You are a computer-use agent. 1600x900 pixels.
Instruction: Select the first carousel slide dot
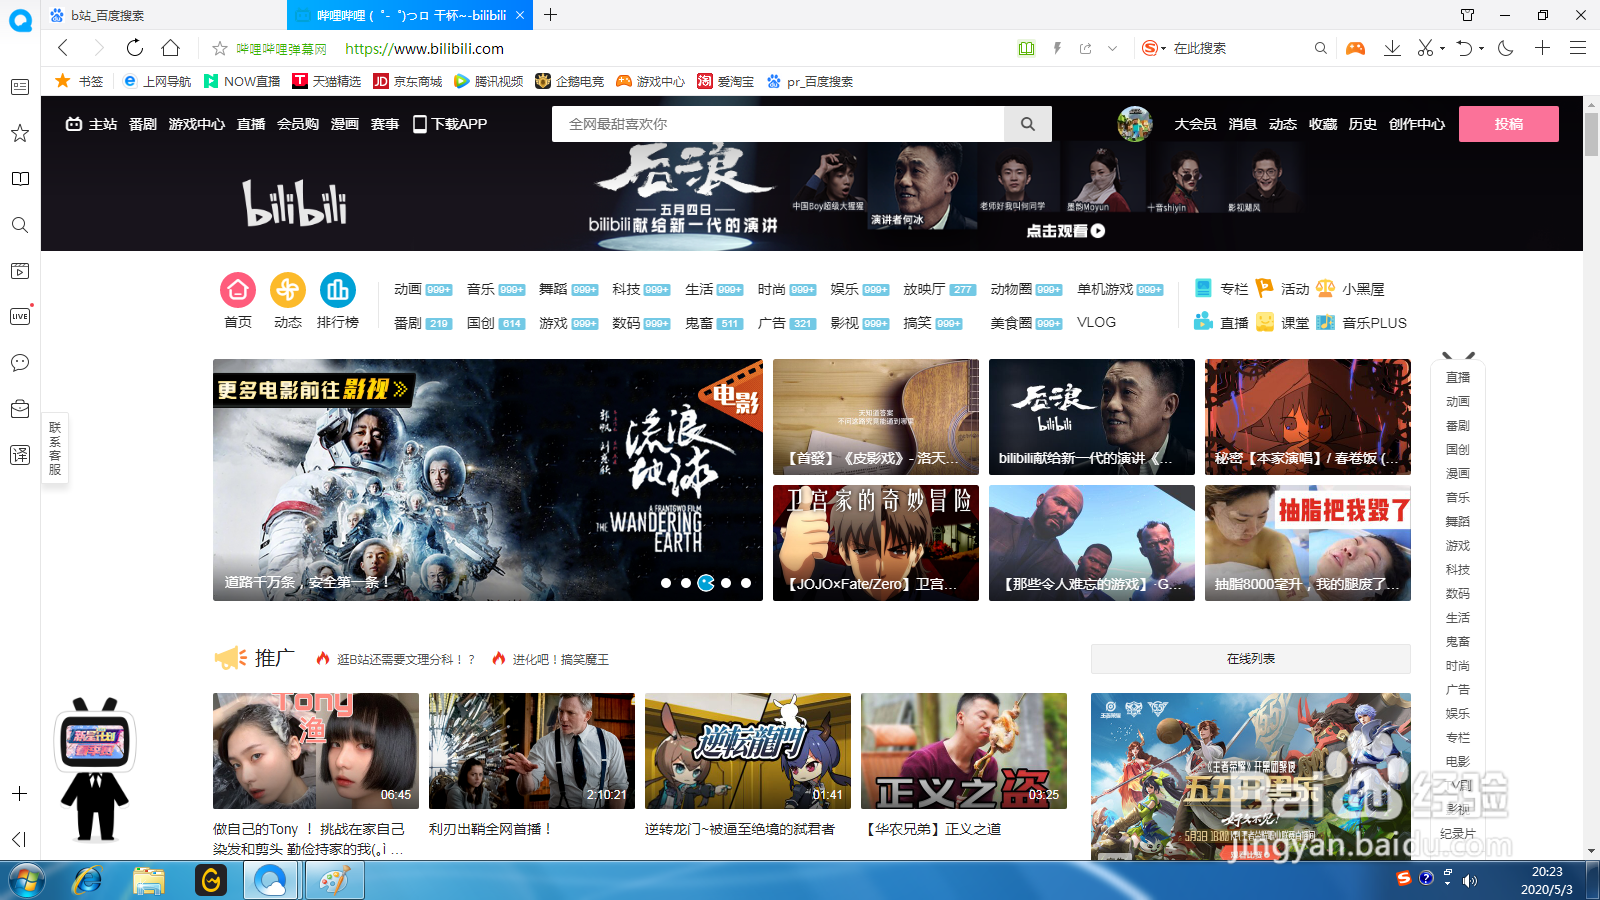666,583
